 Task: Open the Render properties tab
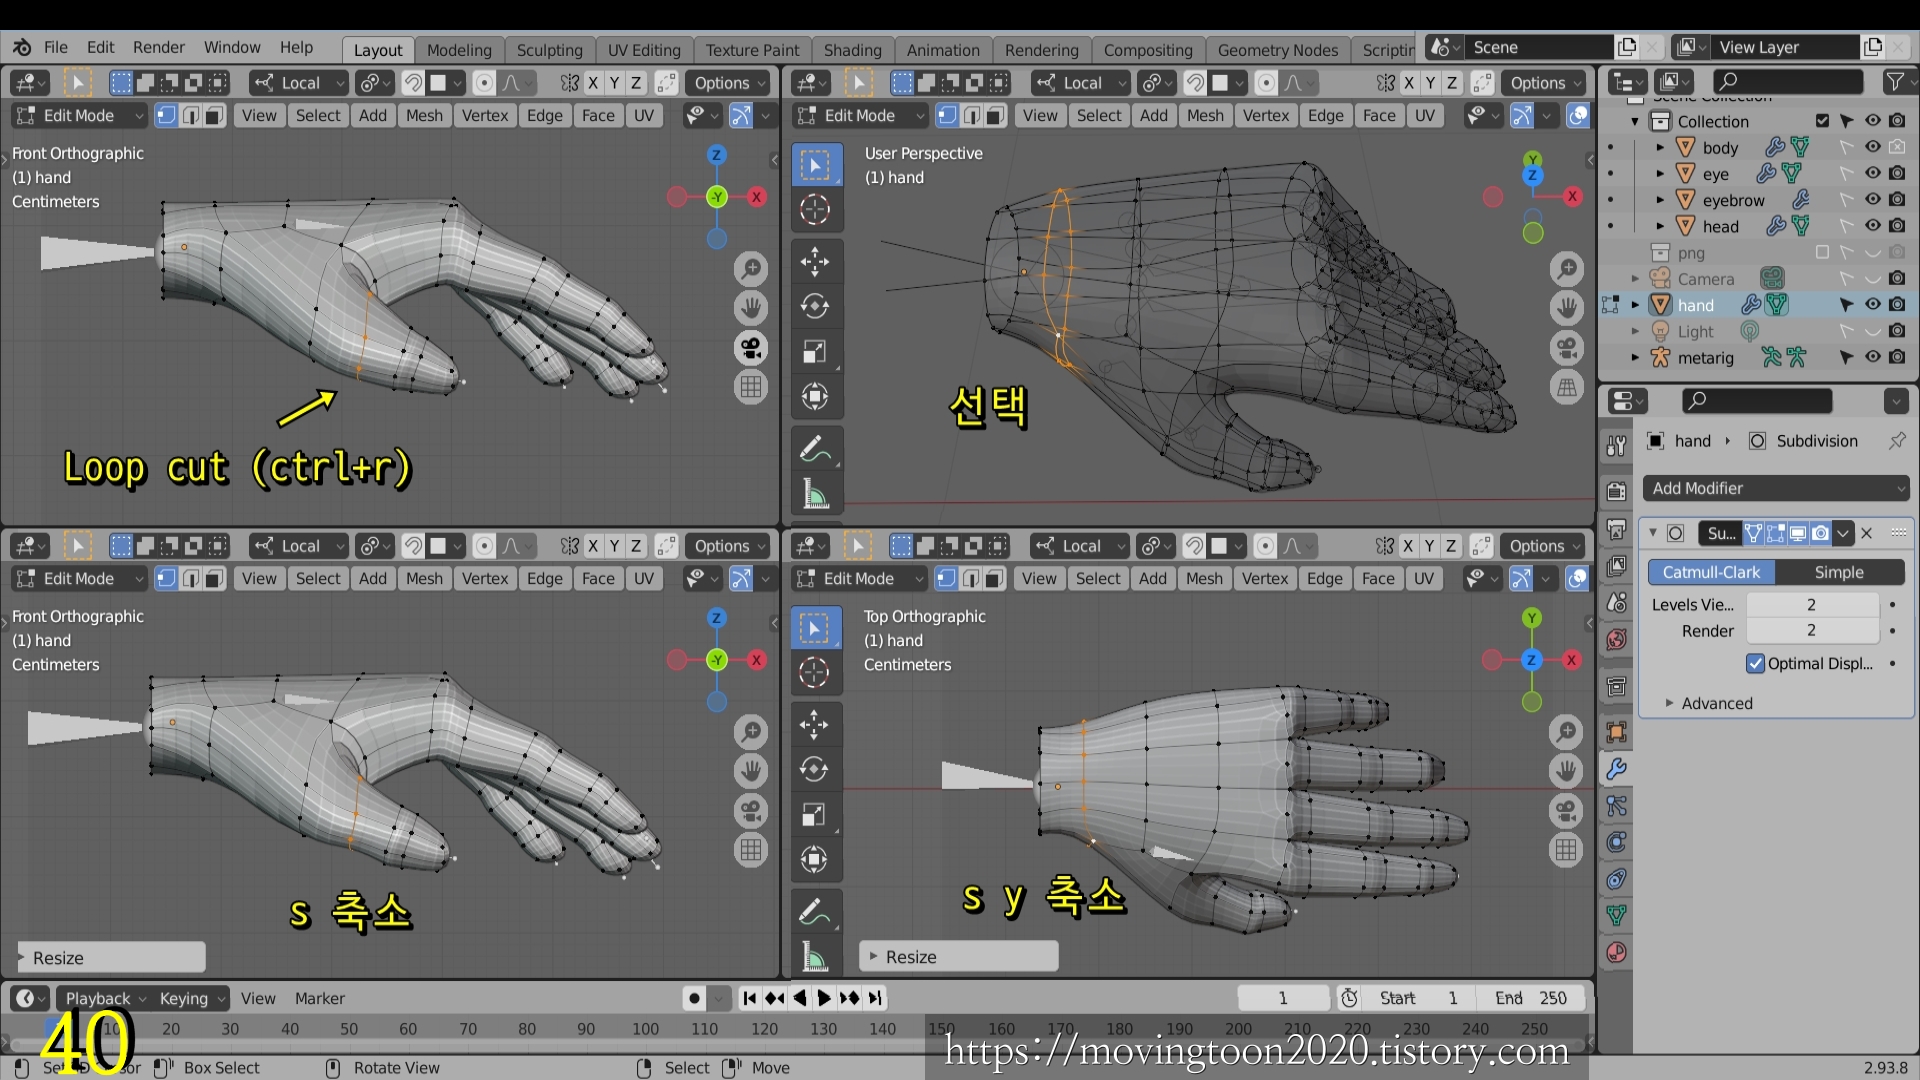(x=1616, y=491)
